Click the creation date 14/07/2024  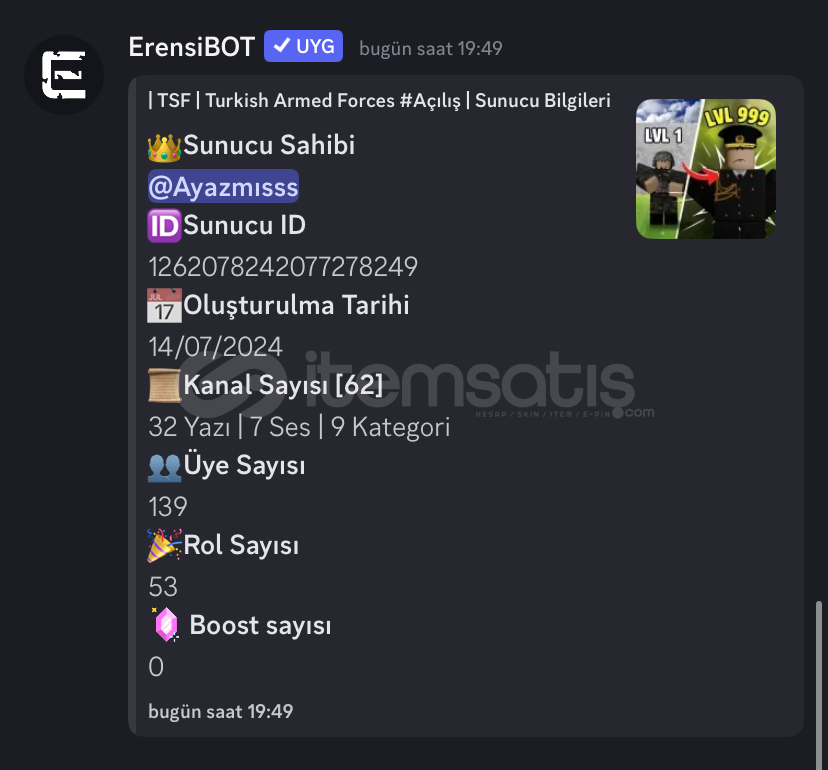pyautogui.click(x=215, y=347)
